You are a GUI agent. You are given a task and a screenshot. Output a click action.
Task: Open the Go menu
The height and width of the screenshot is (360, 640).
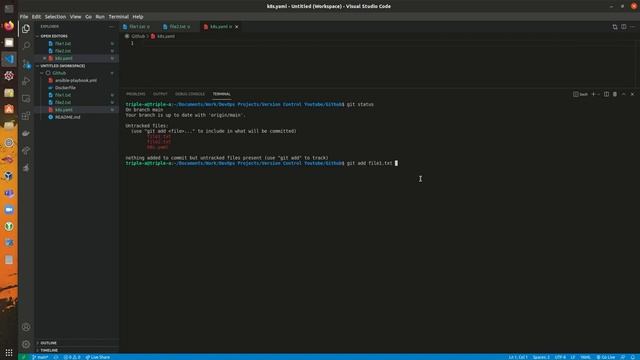(89, 17)
